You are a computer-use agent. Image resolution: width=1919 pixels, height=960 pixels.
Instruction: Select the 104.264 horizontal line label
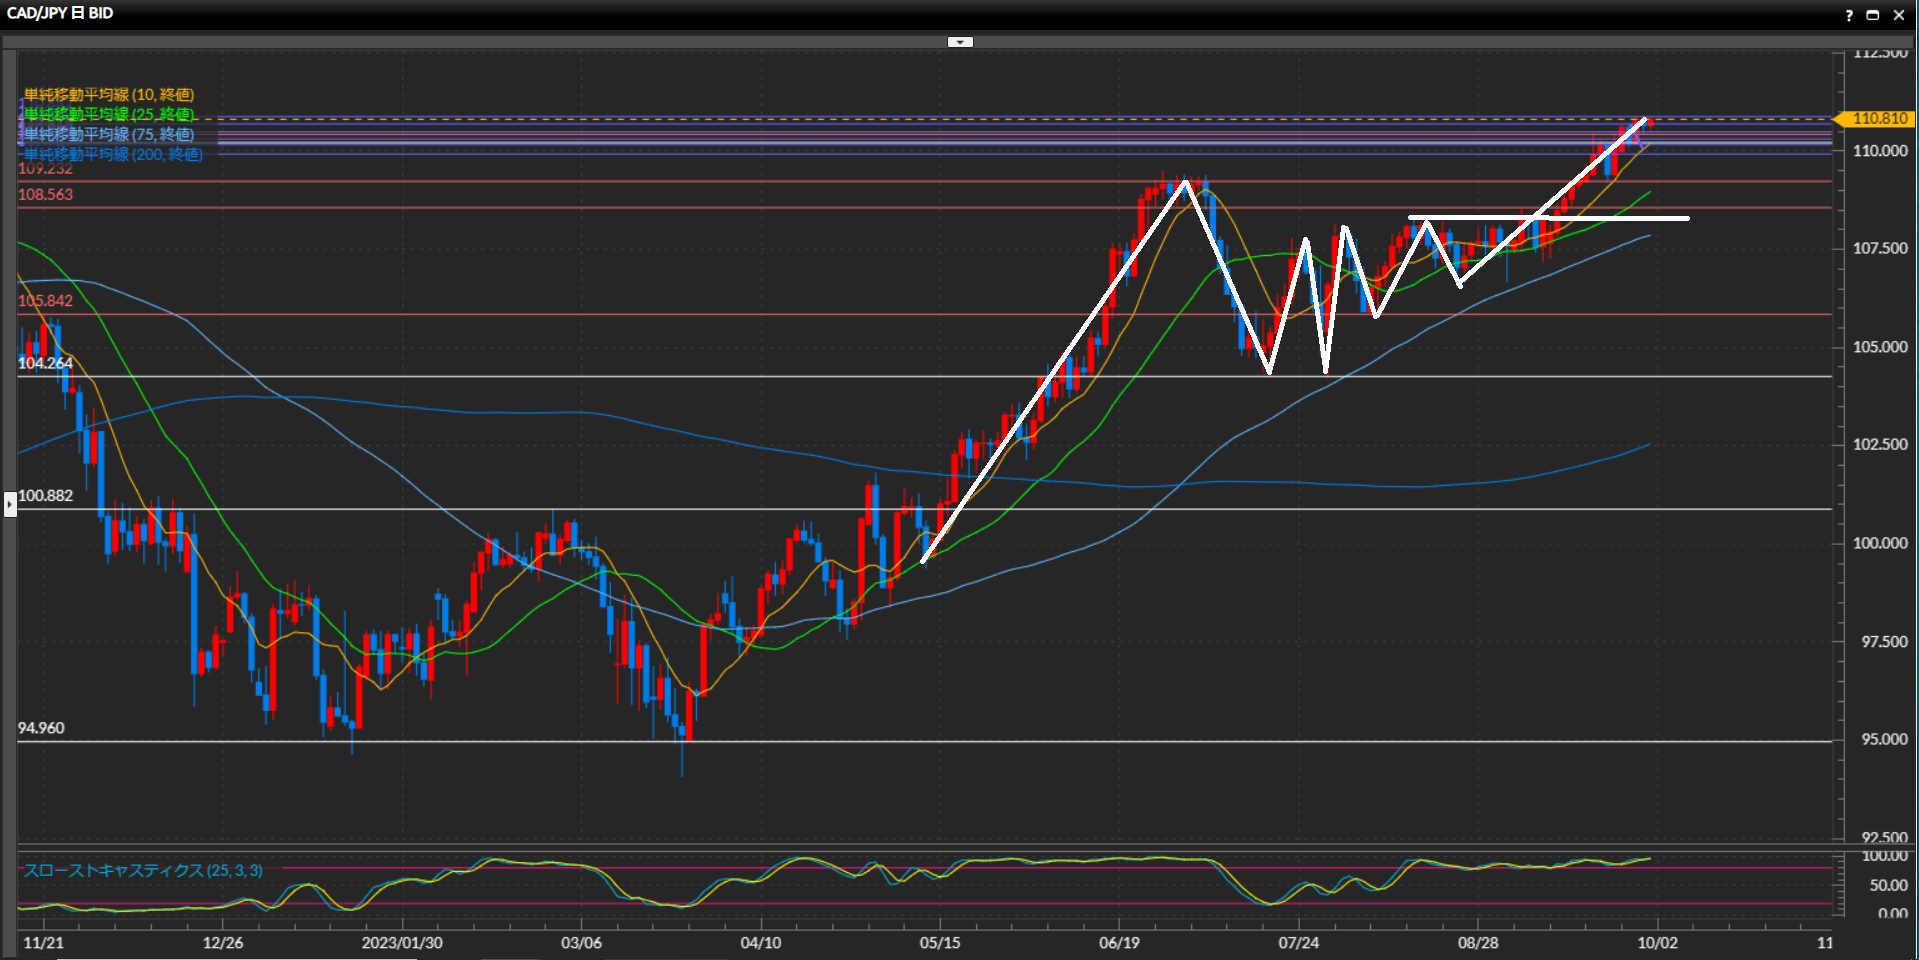pyautogui.click(x=46, y=364)
